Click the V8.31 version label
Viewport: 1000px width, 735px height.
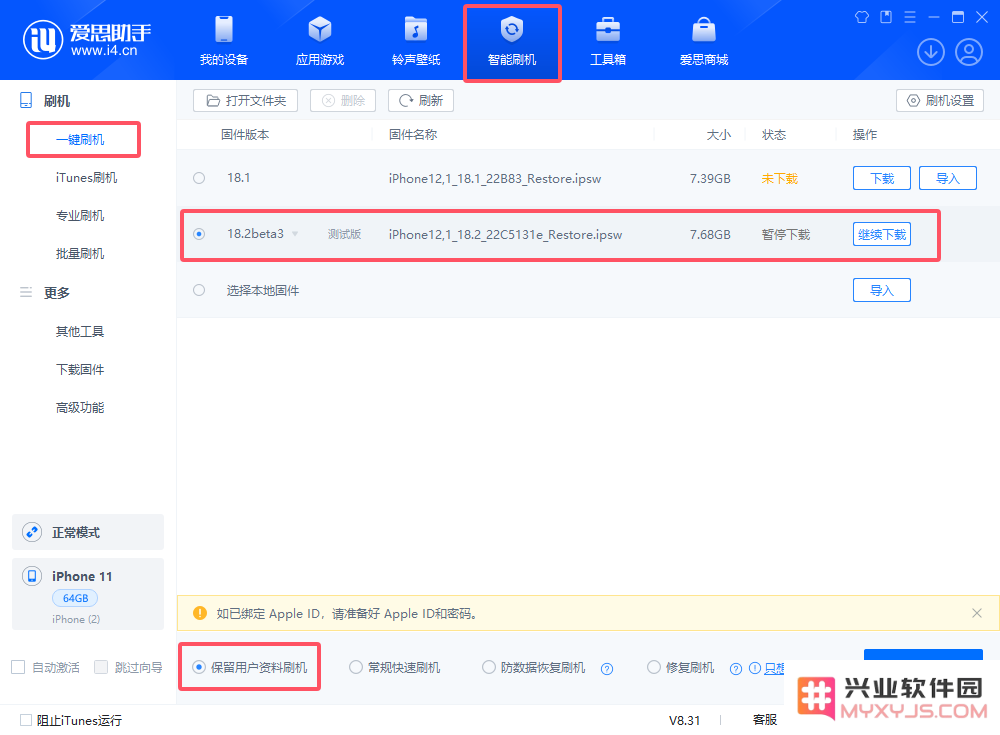(684, 720)
